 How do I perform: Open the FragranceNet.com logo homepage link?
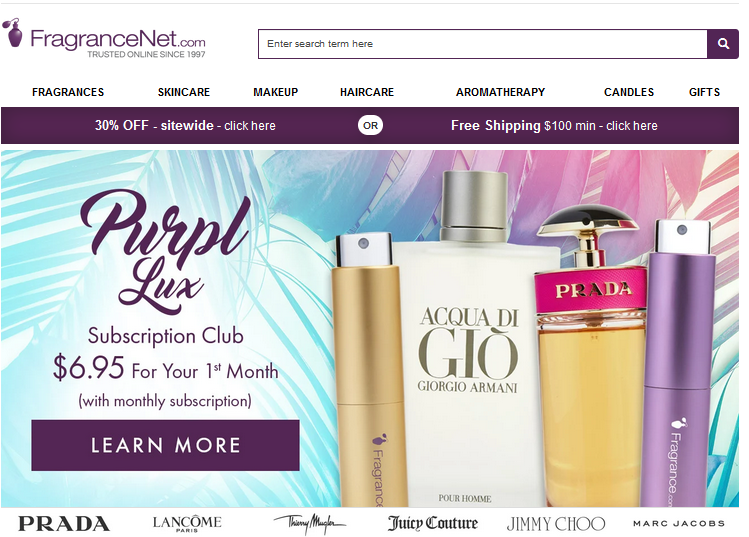coord(104,39)
